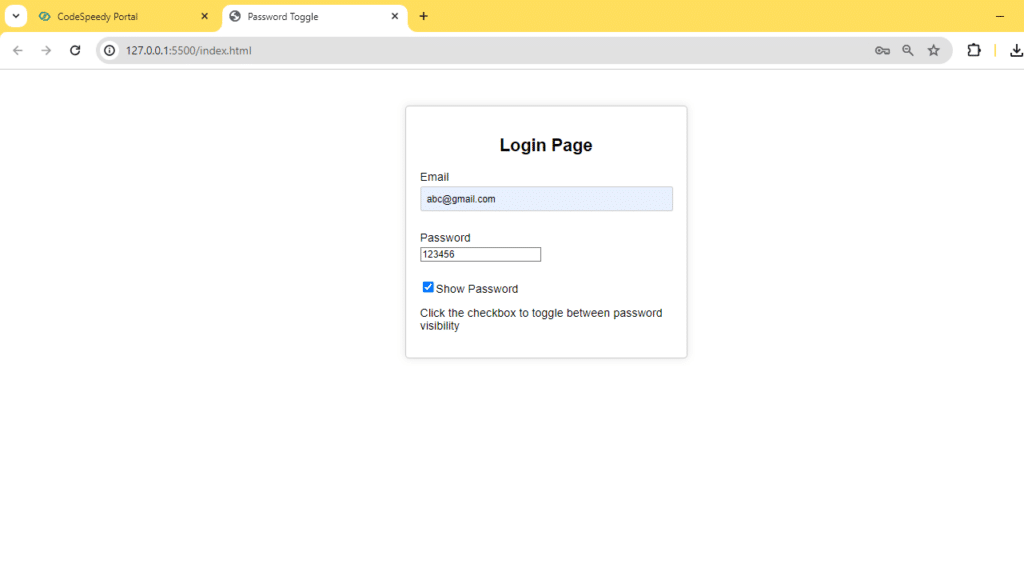Bookmark this page with the star icon

click(x=934, y=50)
